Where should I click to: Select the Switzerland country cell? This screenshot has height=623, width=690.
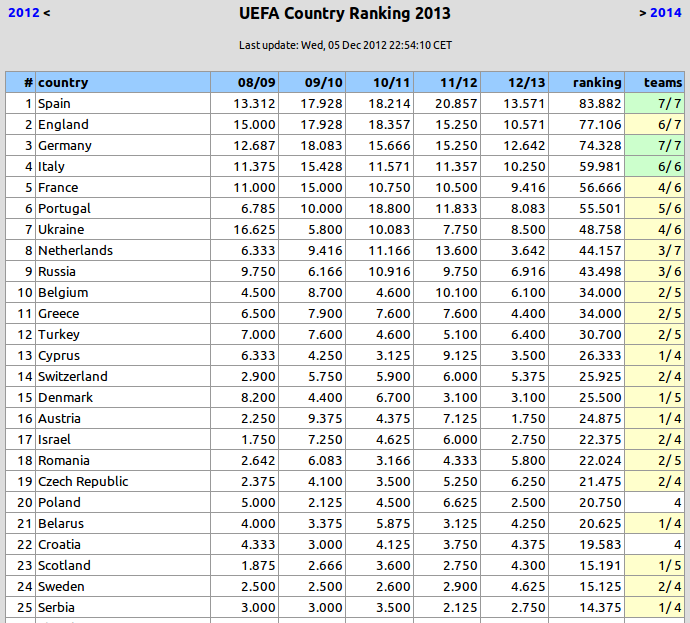pos(123,376)
